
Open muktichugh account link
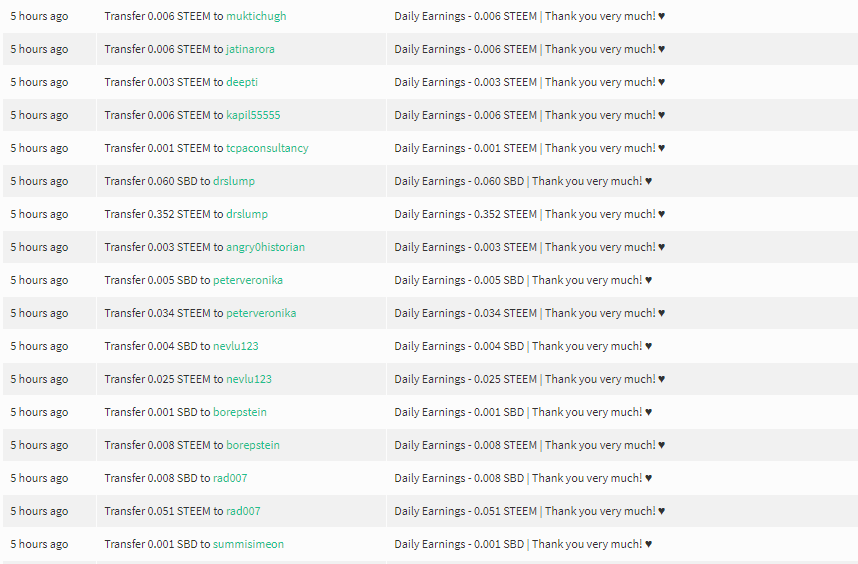coord(256,16)
